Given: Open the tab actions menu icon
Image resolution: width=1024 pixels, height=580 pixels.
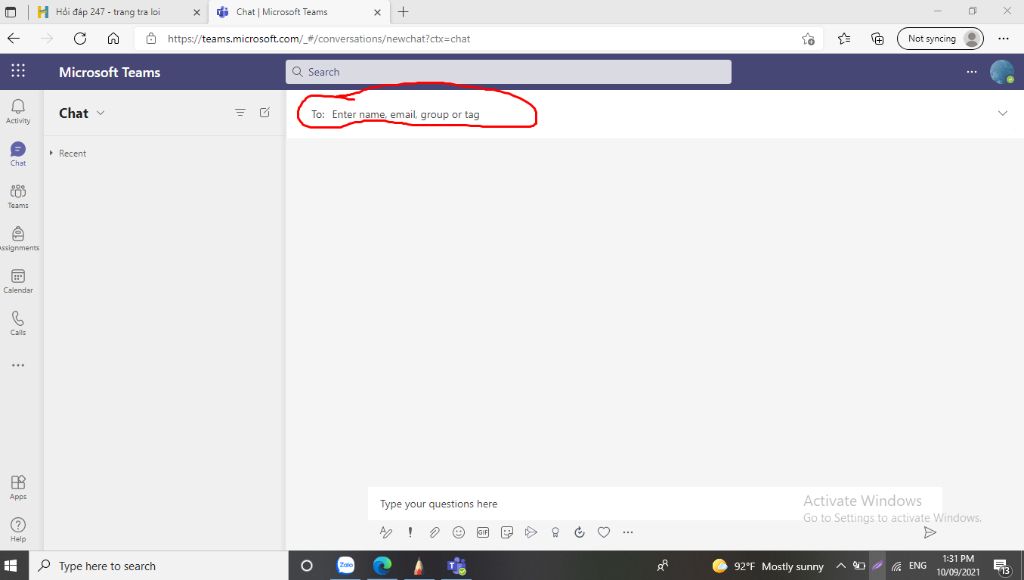Looking at the screenshot, I should click(x=10, y=12).
